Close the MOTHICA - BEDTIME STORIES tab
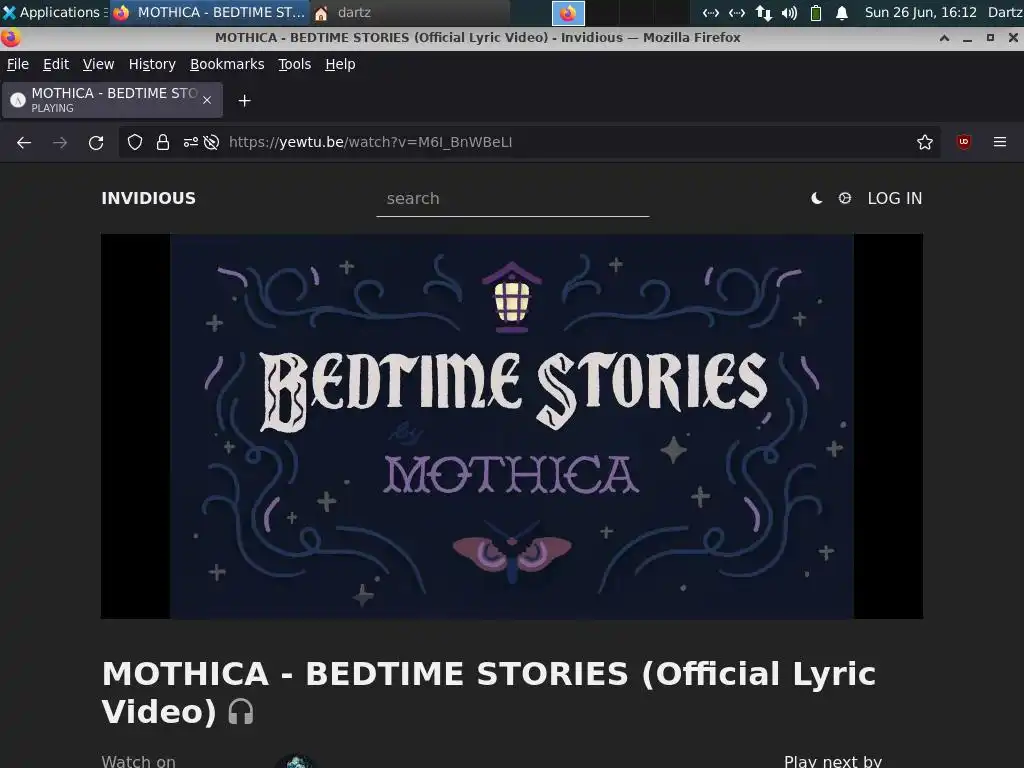 click(207, 100)
